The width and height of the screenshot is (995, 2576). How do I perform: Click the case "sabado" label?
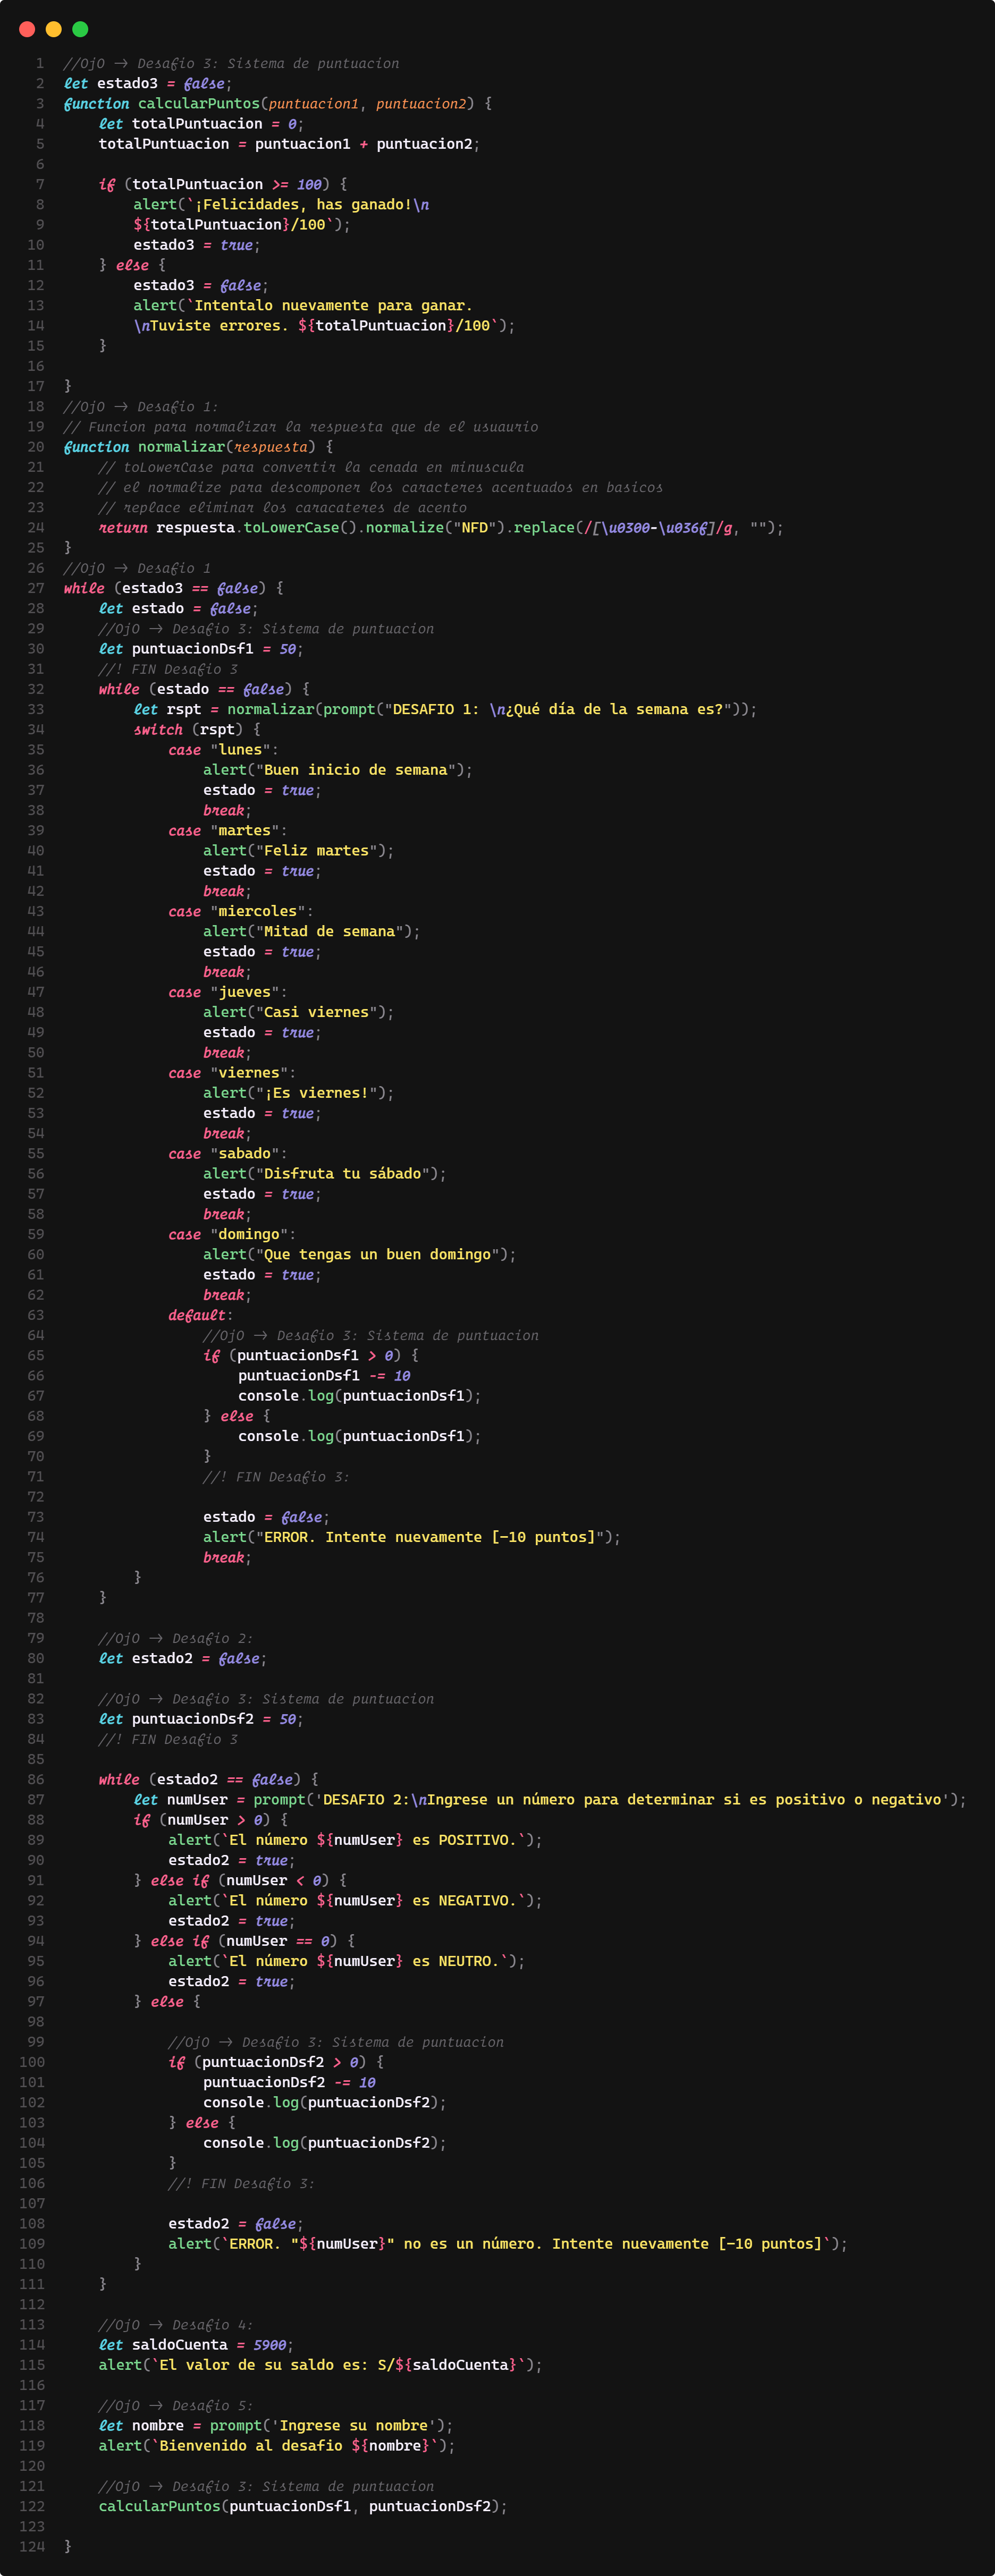click(x=228, y=1154)
